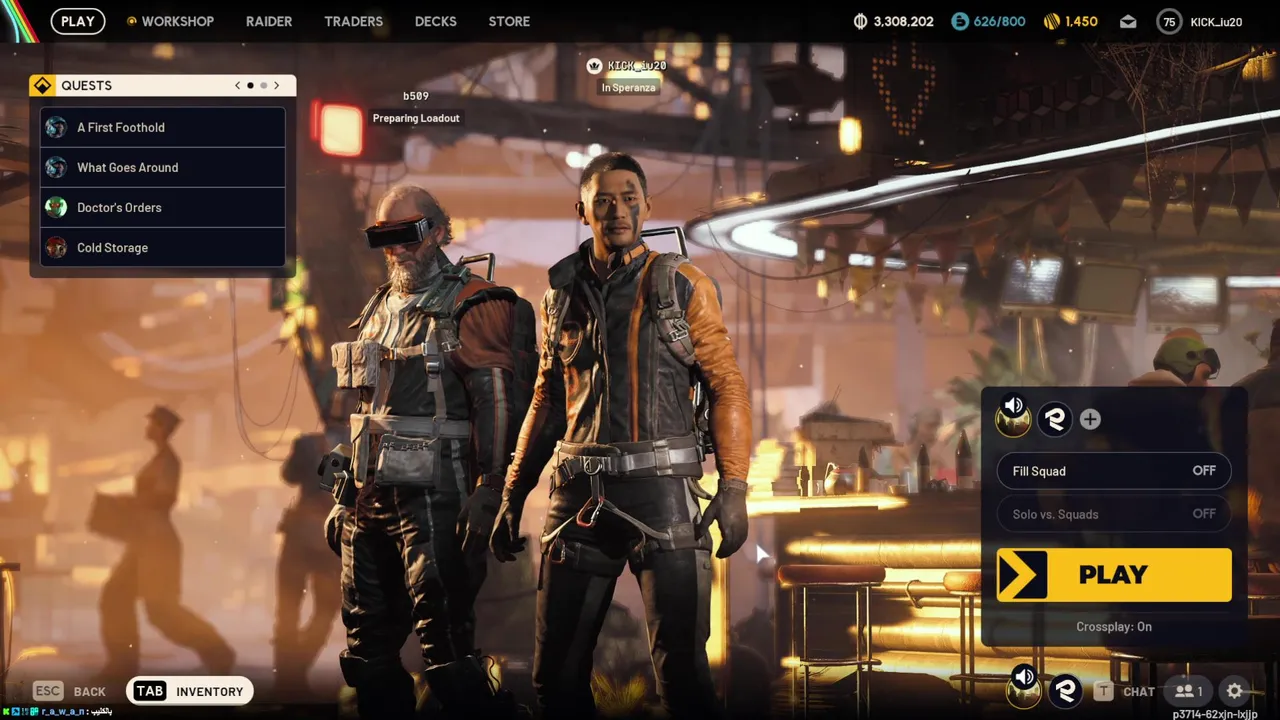Click the T key chat hint icon
The width and height of the screenshot is (1280, 720).
[1103, 691]
